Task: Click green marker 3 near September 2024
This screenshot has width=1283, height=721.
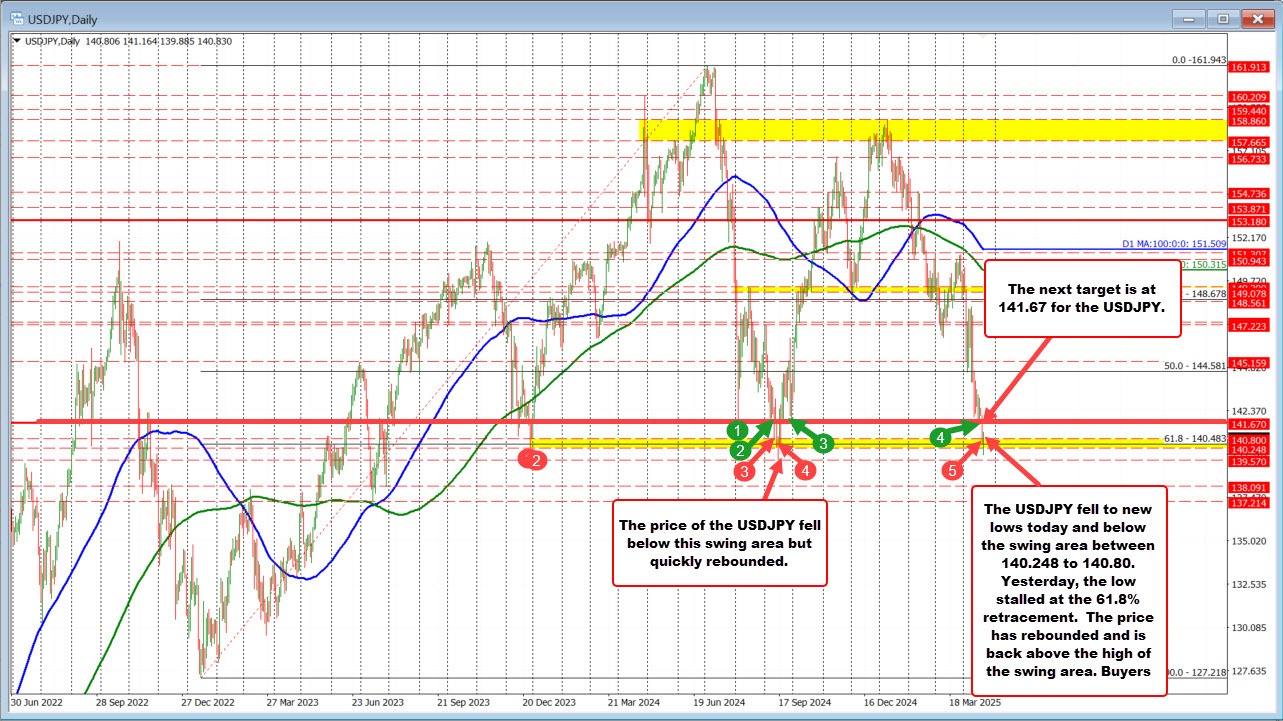Action: pyautogui.click(x=822, y=441)
